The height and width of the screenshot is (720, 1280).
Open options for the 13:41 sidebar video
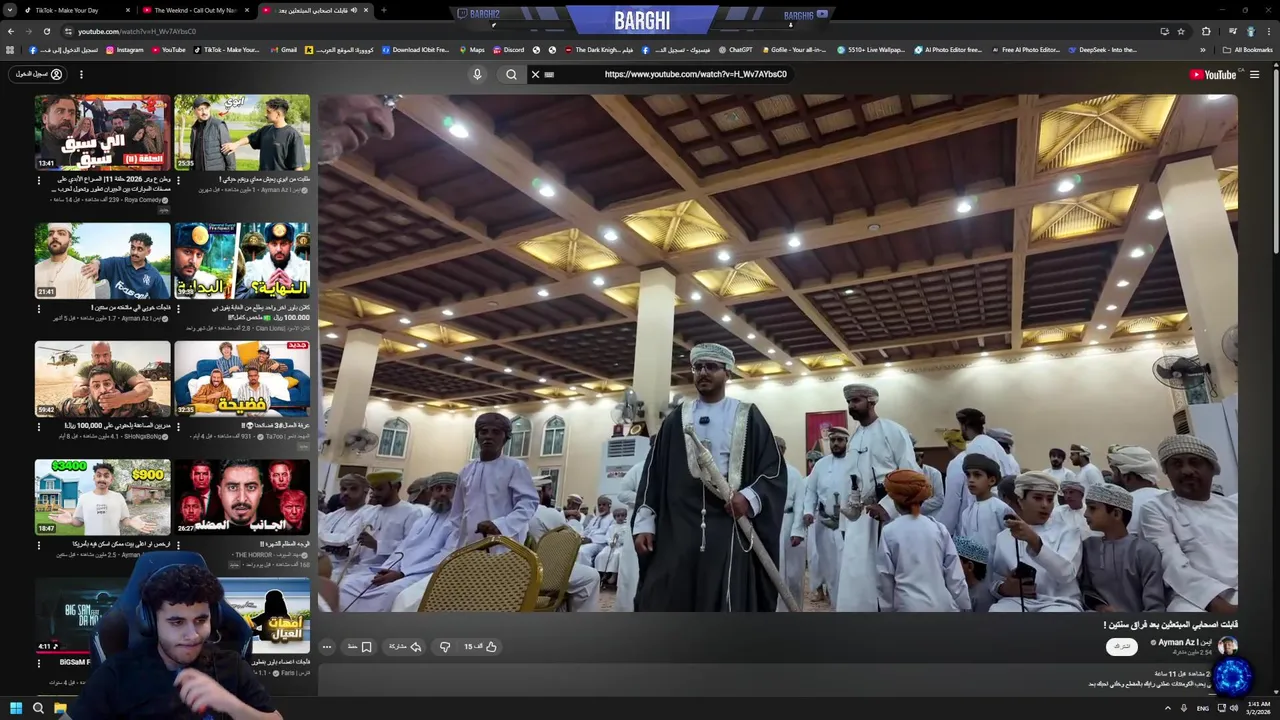point(39,181)
